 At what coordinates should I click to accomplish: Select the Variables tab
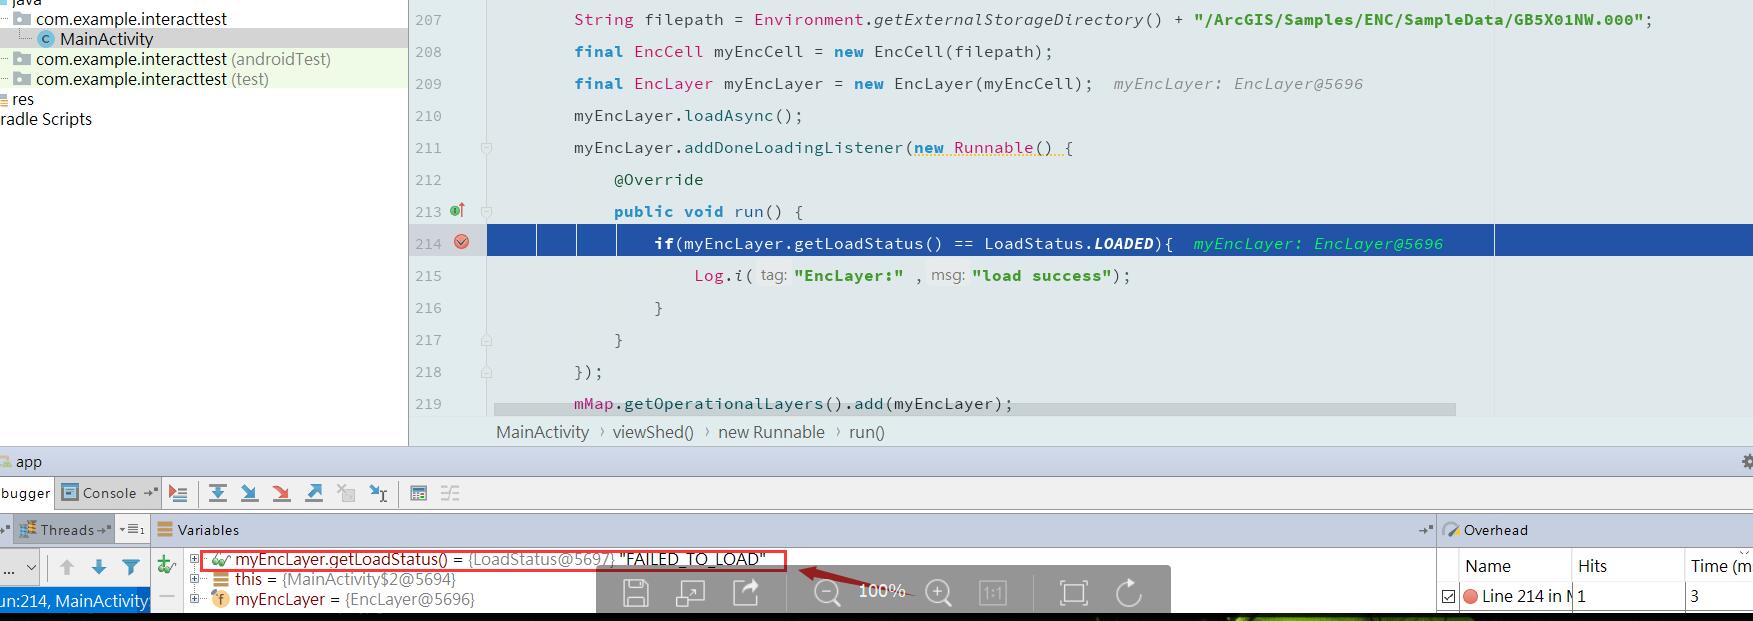198,530
